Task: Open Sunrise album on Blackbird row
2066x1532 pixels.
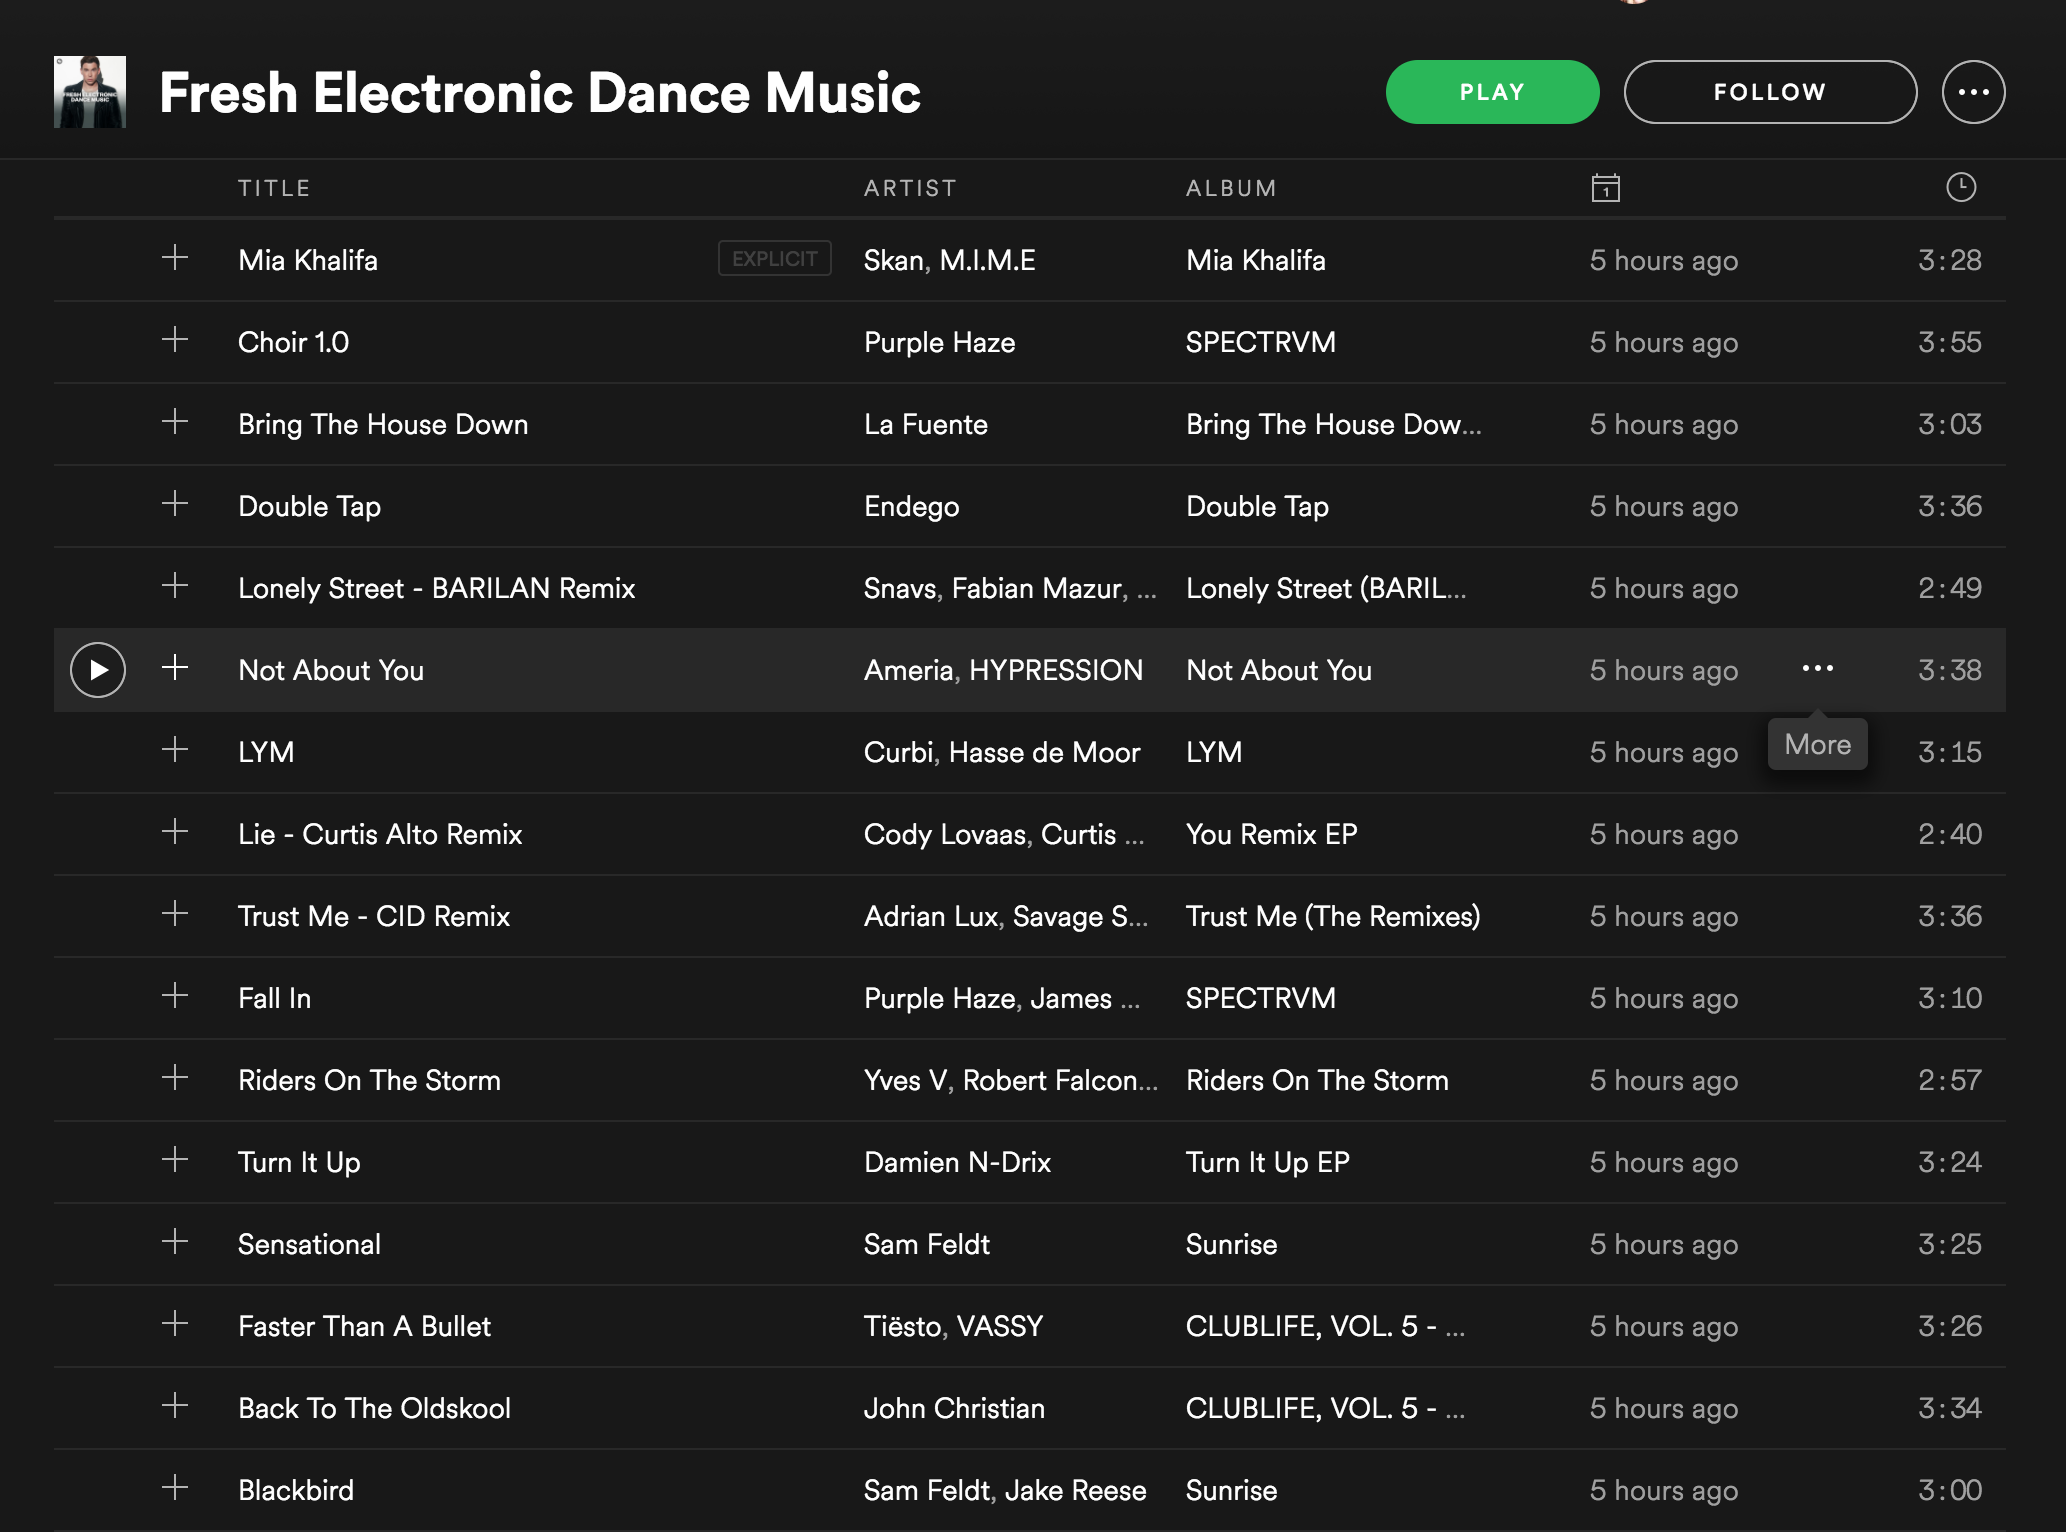Action: (1232, 1491)
